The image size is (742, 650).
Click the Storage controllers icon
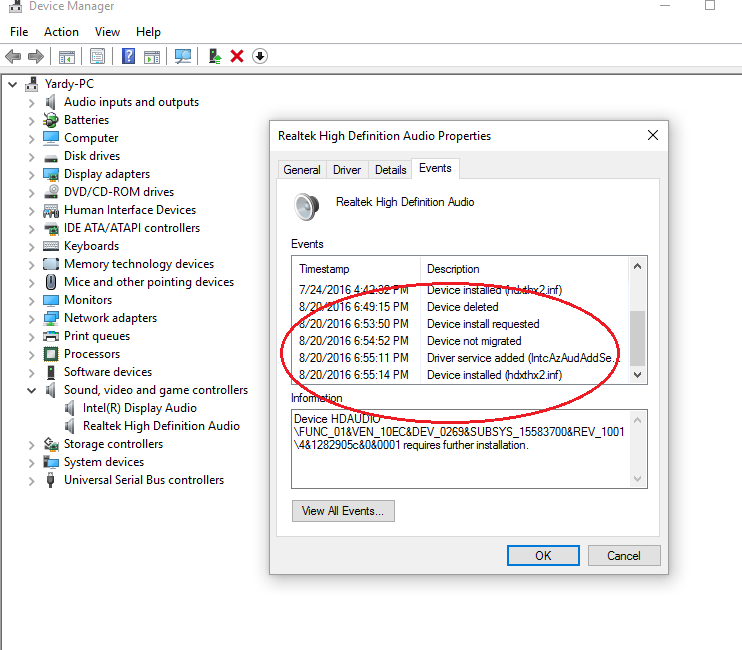pyautogui.click(x=51, y=444)
